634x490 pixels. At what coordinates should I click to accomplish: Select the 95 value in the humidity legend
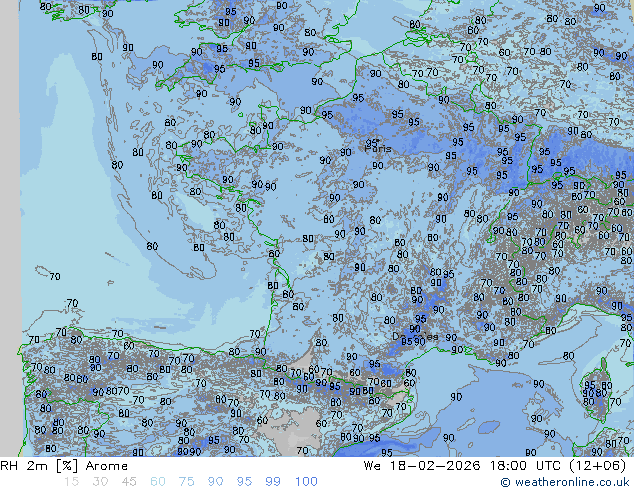point(244,482)
